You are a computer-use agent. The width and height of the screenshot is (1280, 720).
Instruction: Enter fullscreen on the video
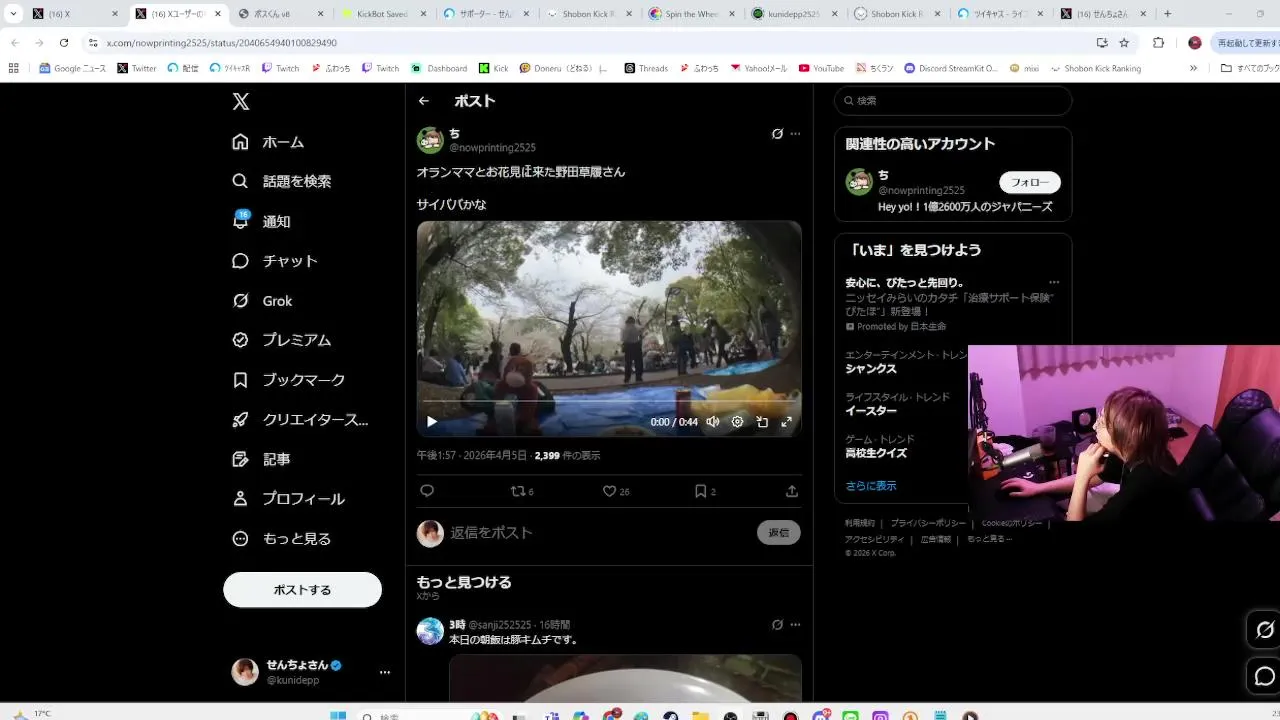(786, 422)
